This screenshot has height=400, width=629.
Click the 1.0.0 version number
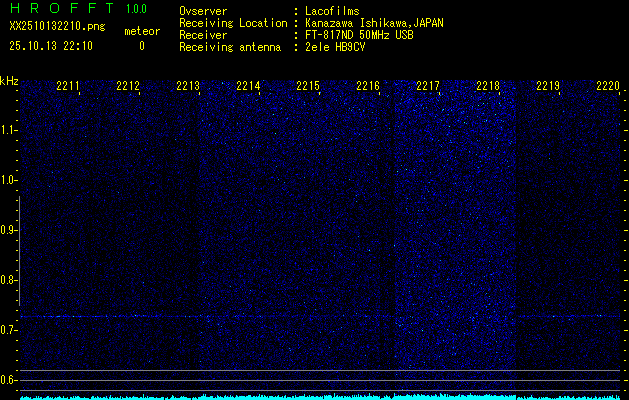[x=136, y=9]
